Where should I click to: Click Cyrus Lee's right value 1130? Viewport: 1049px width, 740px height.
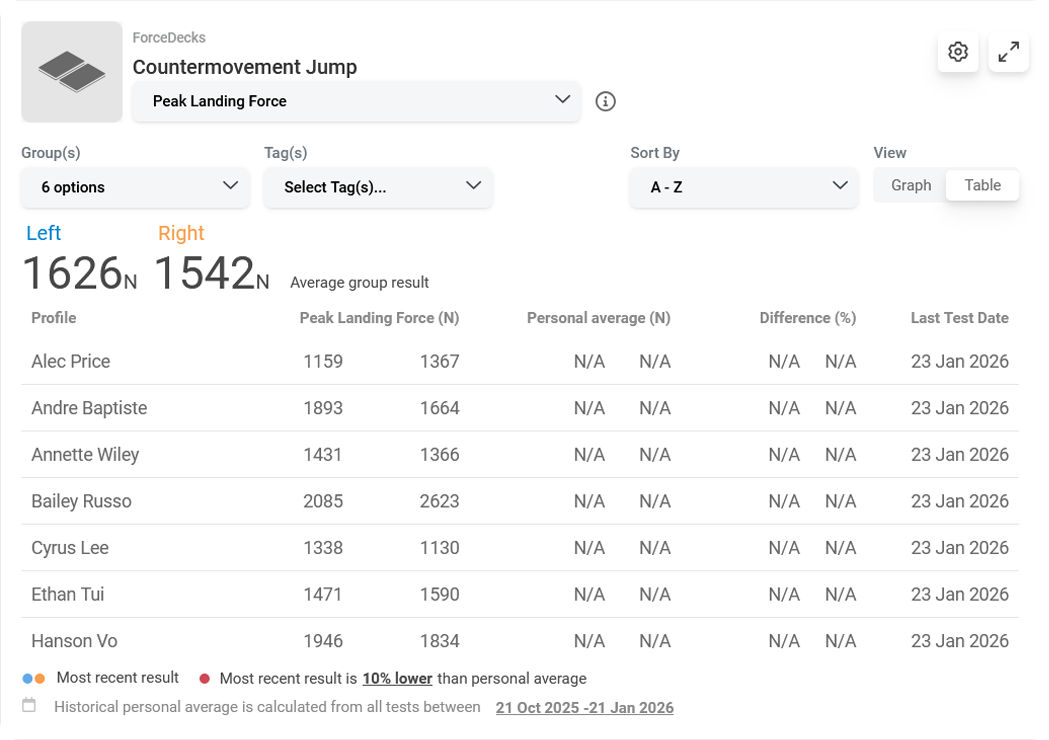tap(440, 548)
